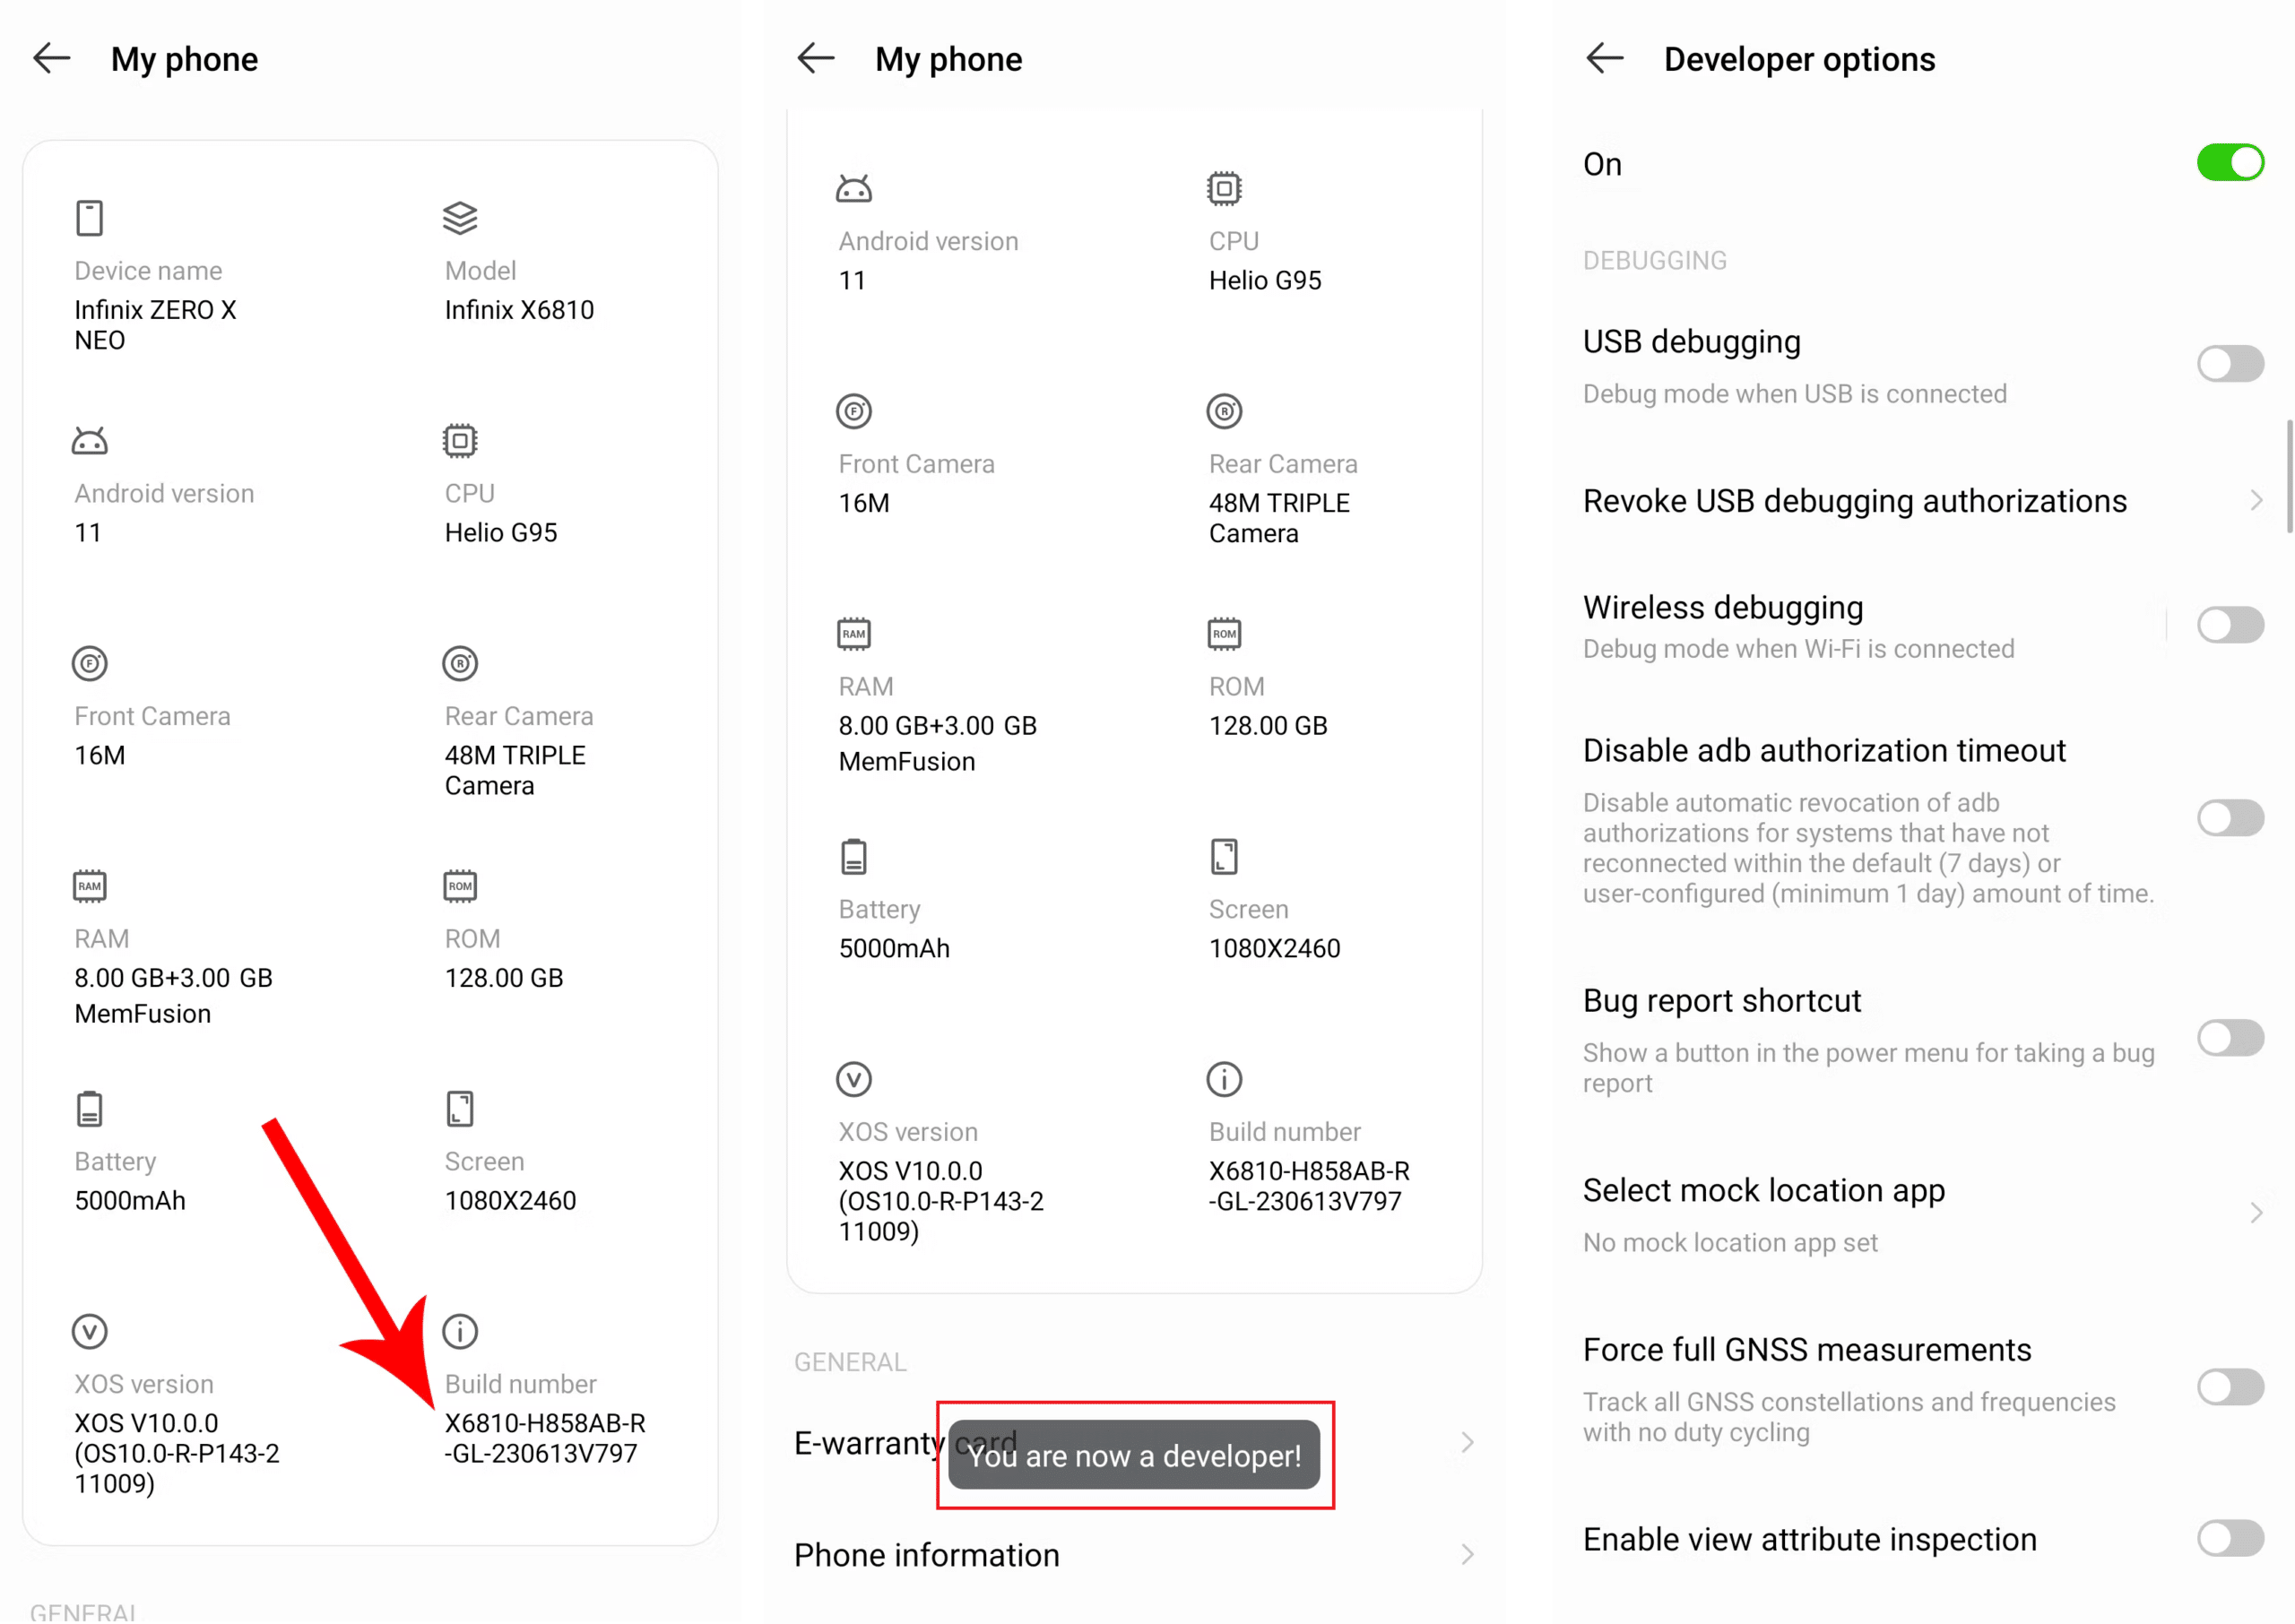Turn on Wireless debugging

(2229, 625)
